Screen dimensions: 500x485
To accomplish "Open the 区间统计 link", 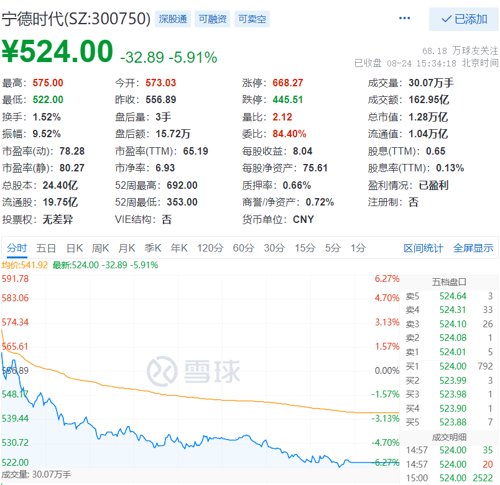I will 423,248.
